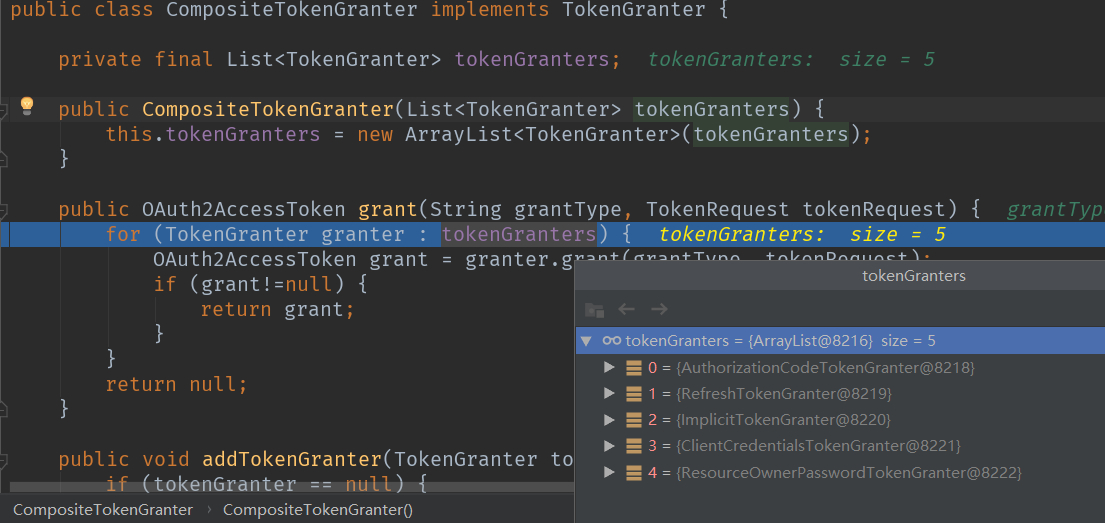Screen dimensions: 1105x523
Task: Select the {ResourceOwnerPasswordTokenGranter@8222} row text
Action: (x=848, y=473)
